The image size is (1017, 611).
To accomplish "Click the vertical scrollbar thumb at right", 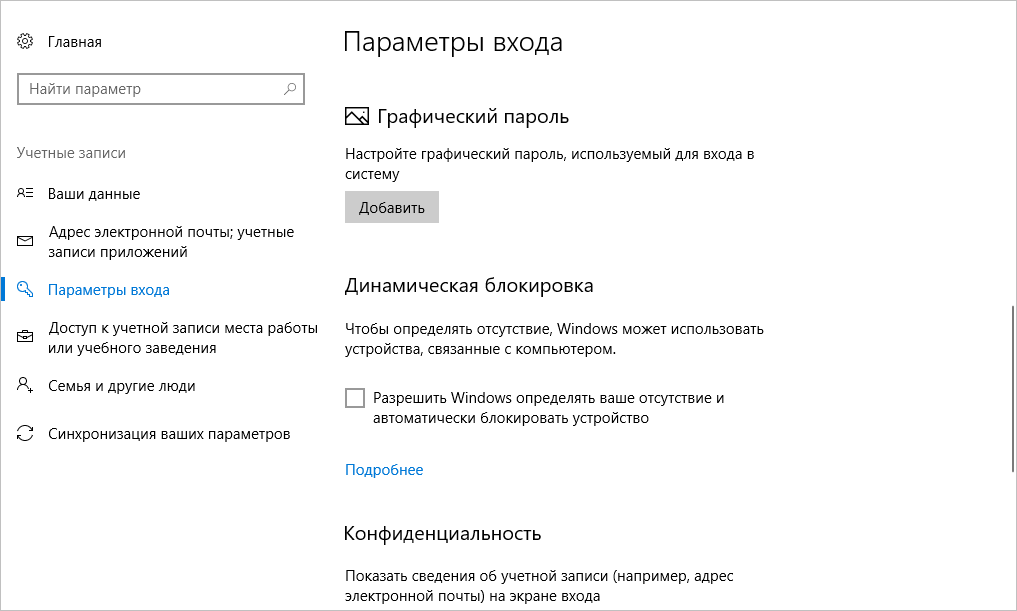I will tap(1012, 388).
